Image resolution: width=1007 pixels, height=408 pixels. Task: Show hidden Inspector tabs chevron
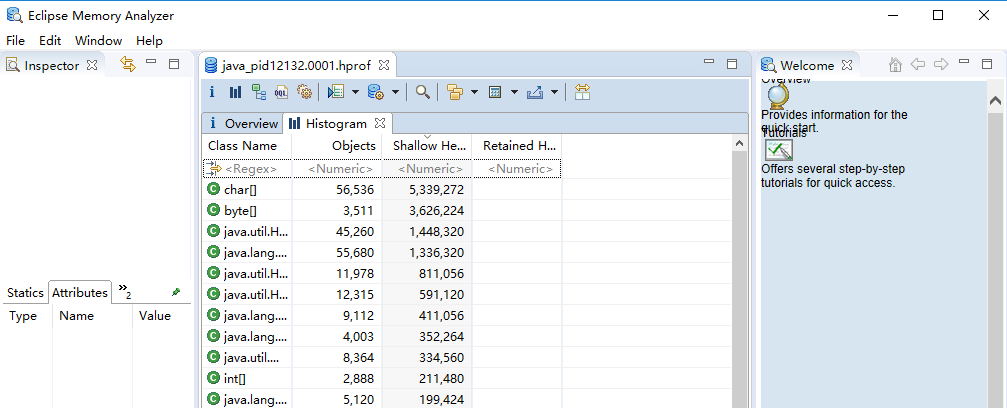[125, 291]
